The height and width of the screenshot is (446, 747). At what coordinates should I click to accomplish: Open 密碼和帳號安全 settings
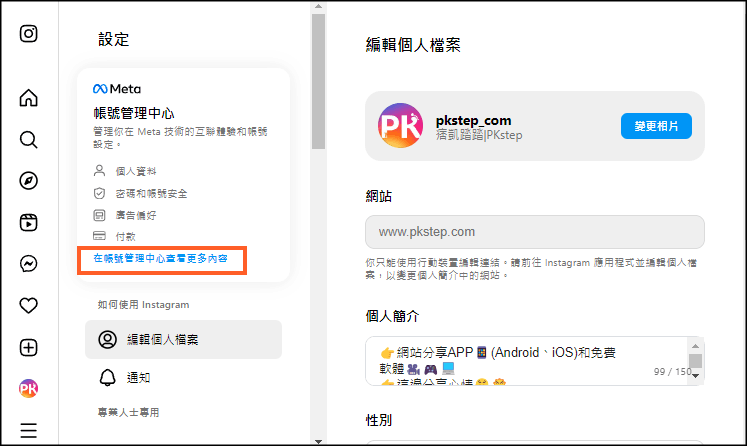point(151,193)
